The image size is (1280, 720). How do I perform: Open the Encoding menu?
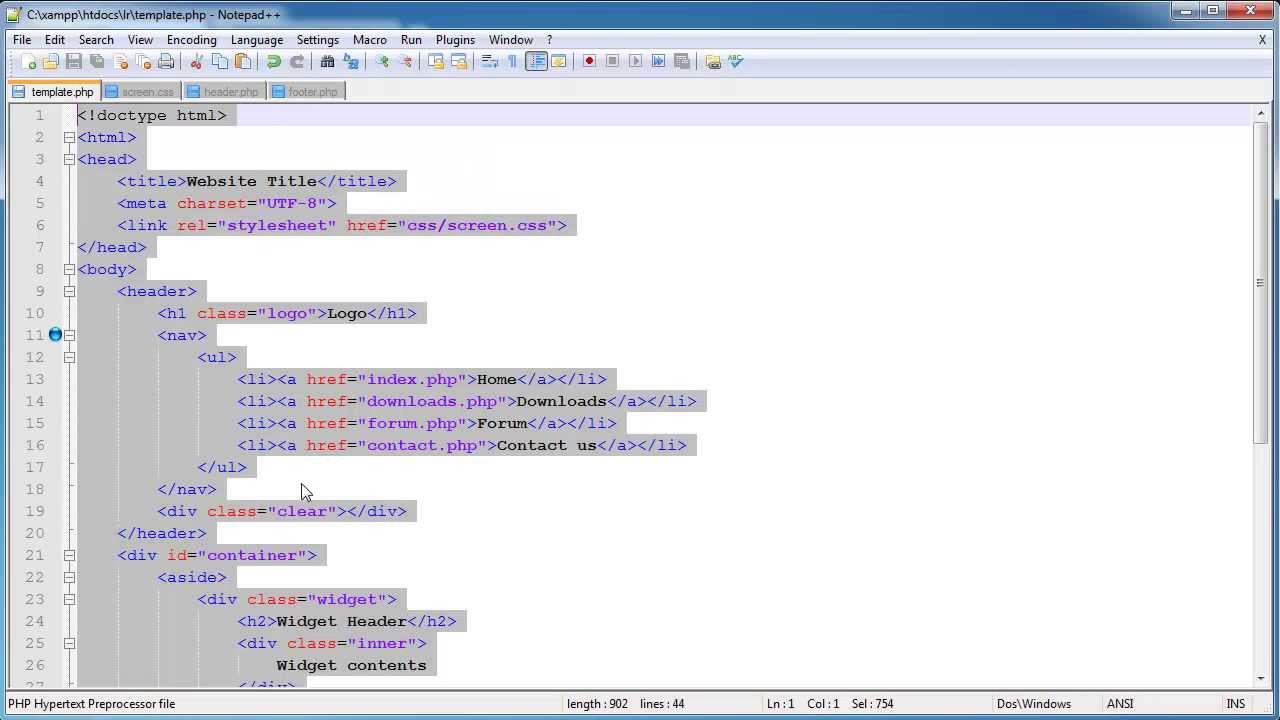[x=192, y=40]
